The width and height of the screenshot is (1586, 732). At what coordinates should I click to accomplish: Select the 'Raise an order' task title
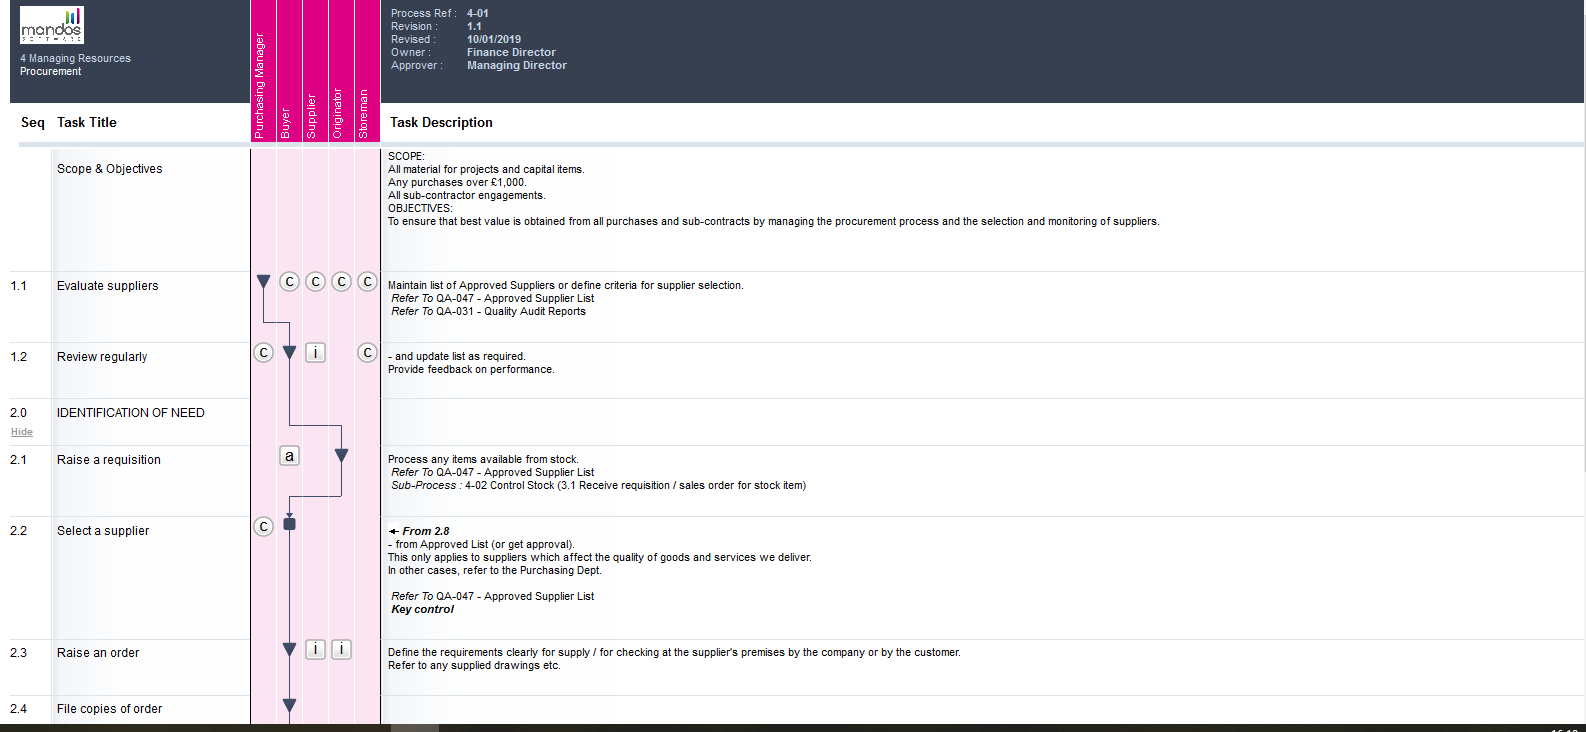pyautogui.click(x=98, y=653)
